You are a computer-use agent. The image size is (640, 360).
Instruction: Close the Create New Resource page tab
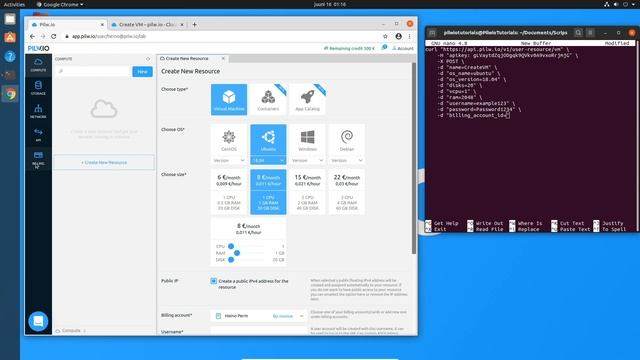[x=223, y=58]
